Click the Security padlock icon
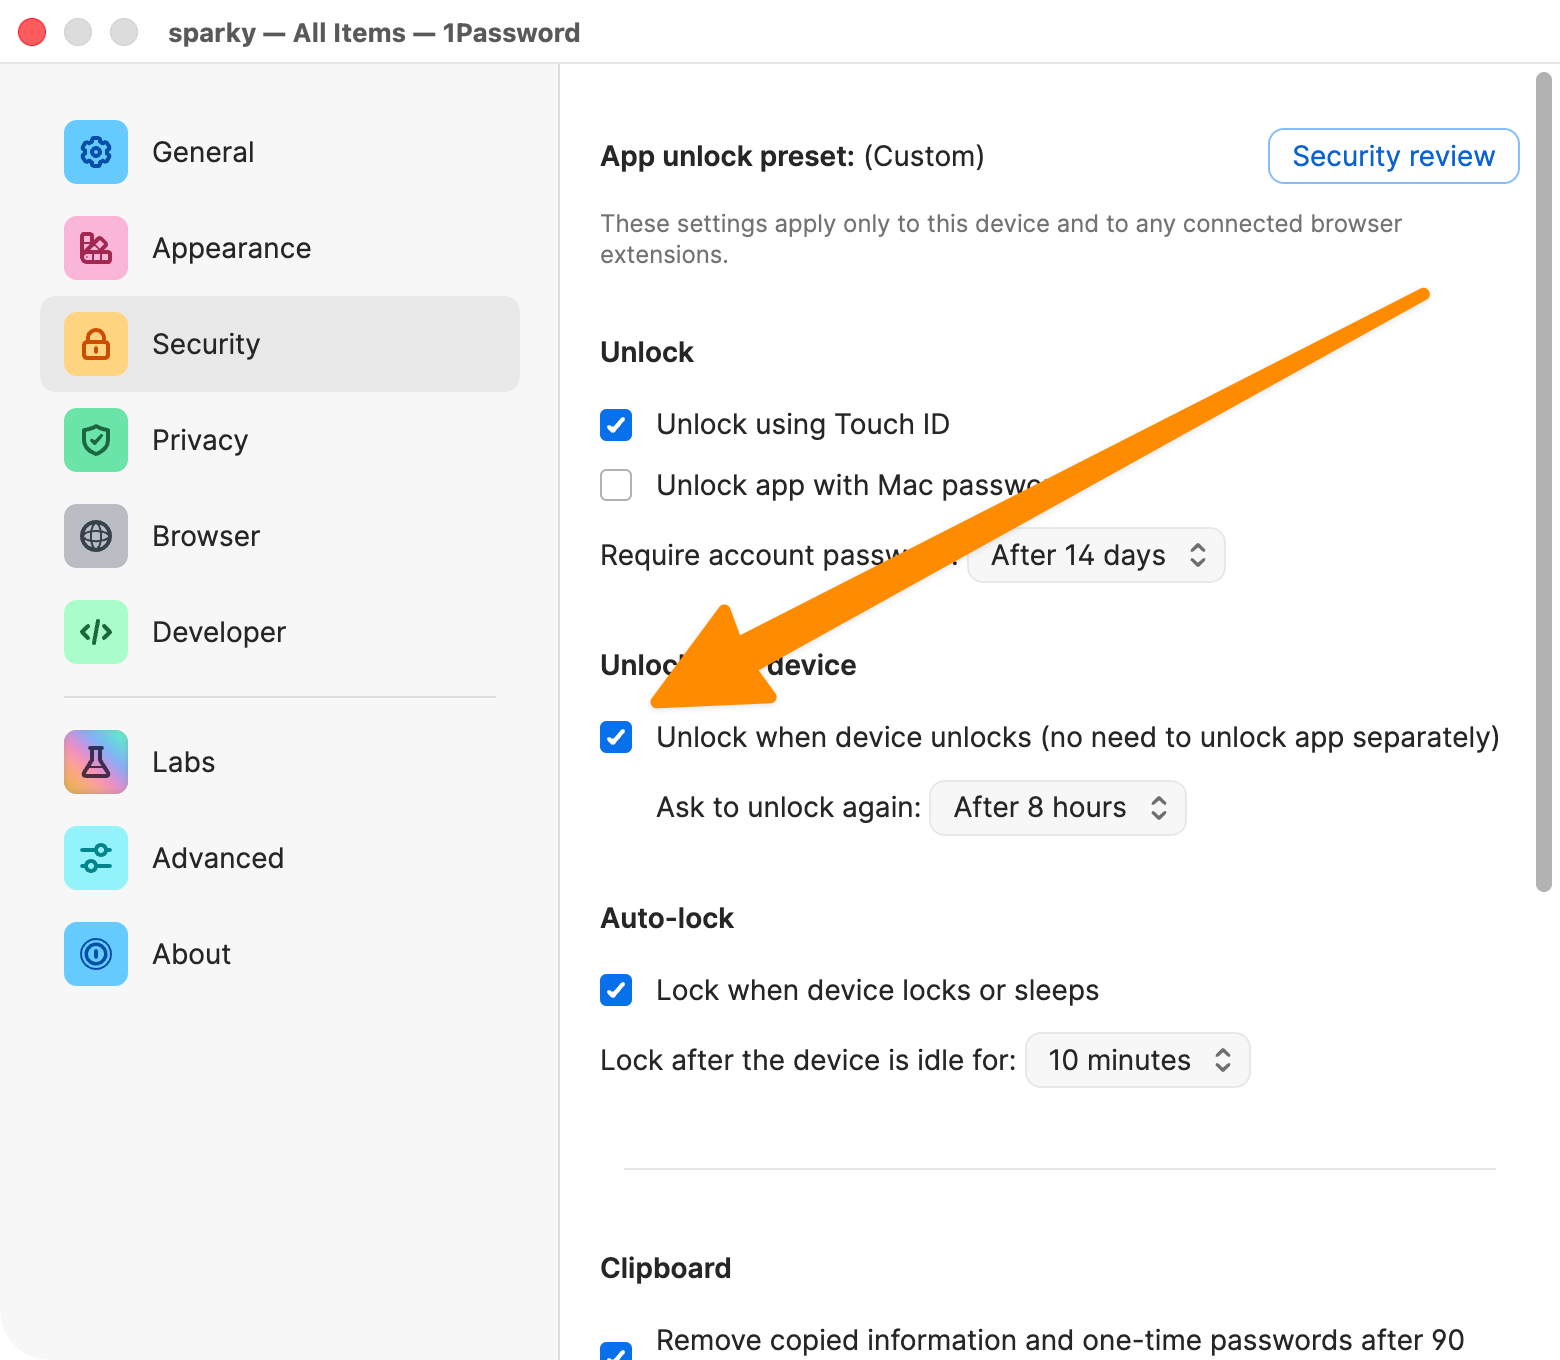Image resolution: width=1560 pixels, height=1360 pixels. tap(95, 344)
